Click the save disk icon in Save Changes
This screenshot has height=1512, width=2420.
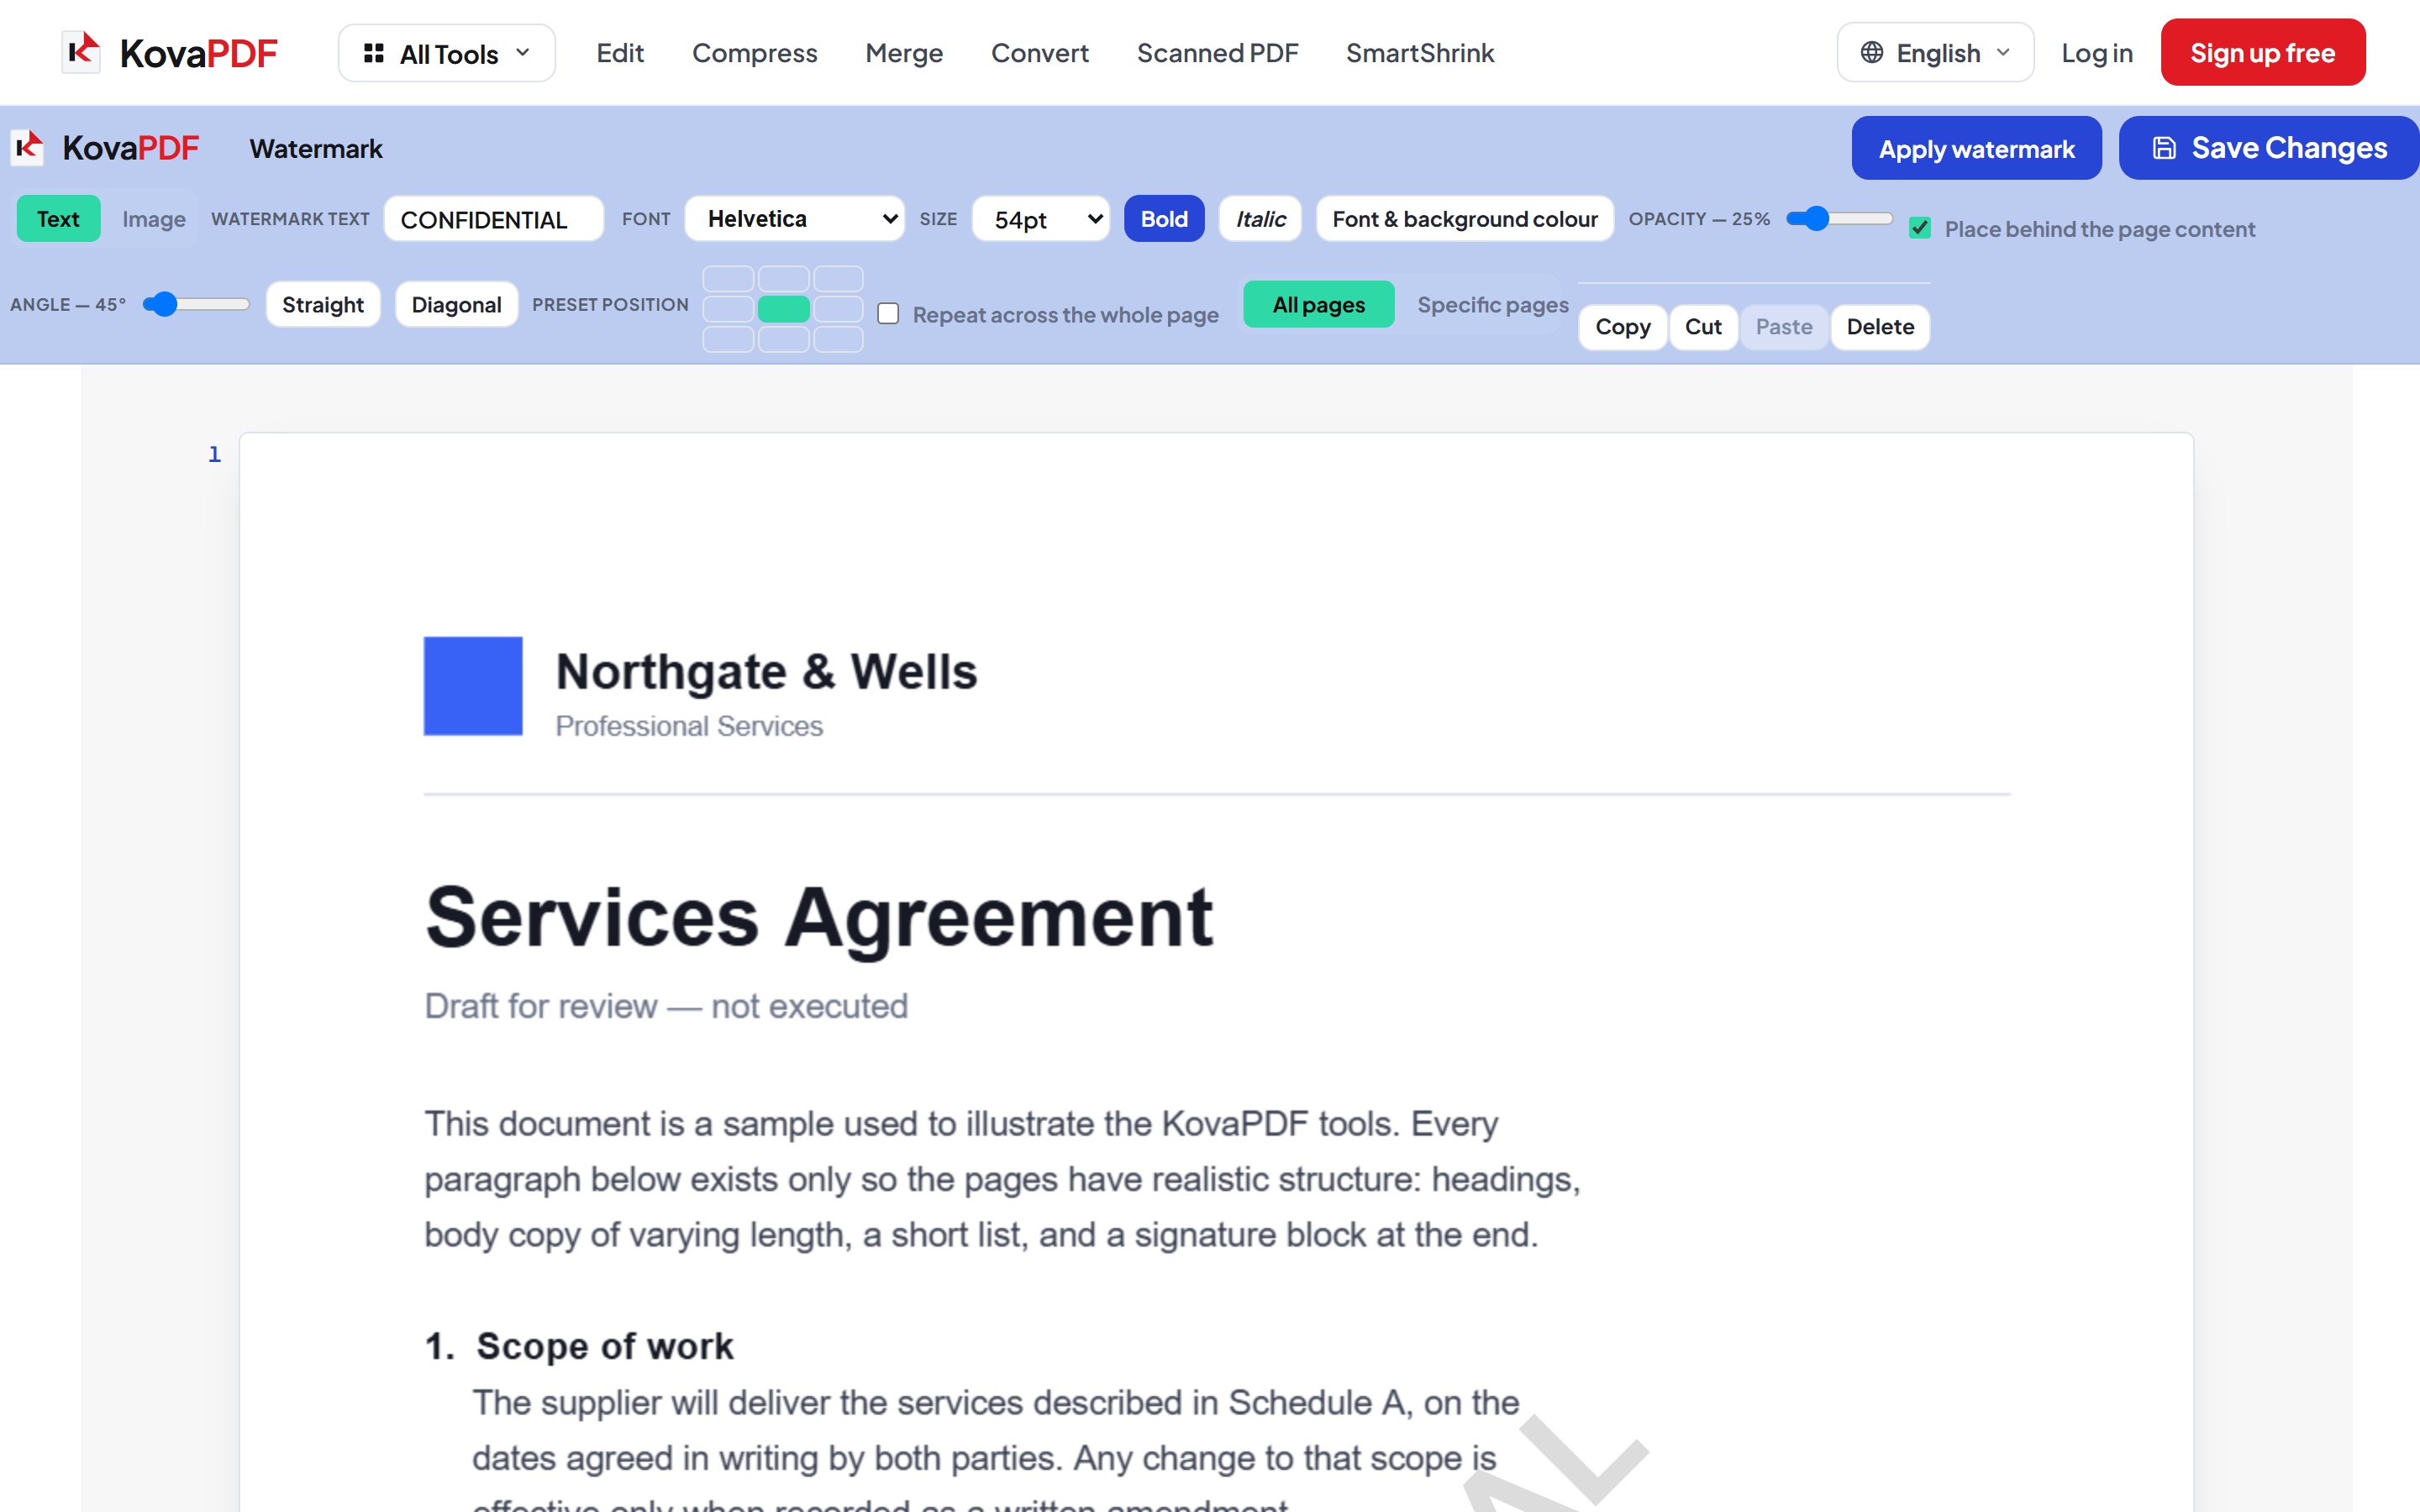pyautogui.click(x=2164, y=148)
